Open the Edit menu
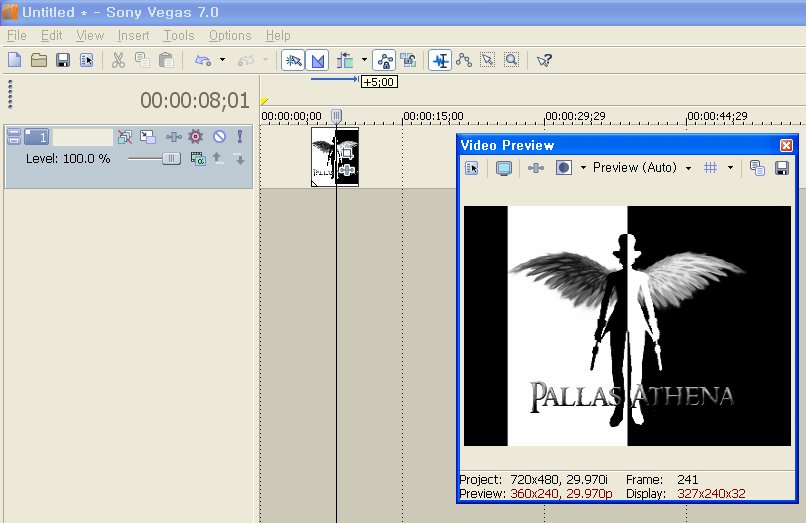Image resolution: width=806 pixels, height=523 pixels. click(x=51, y=35)
